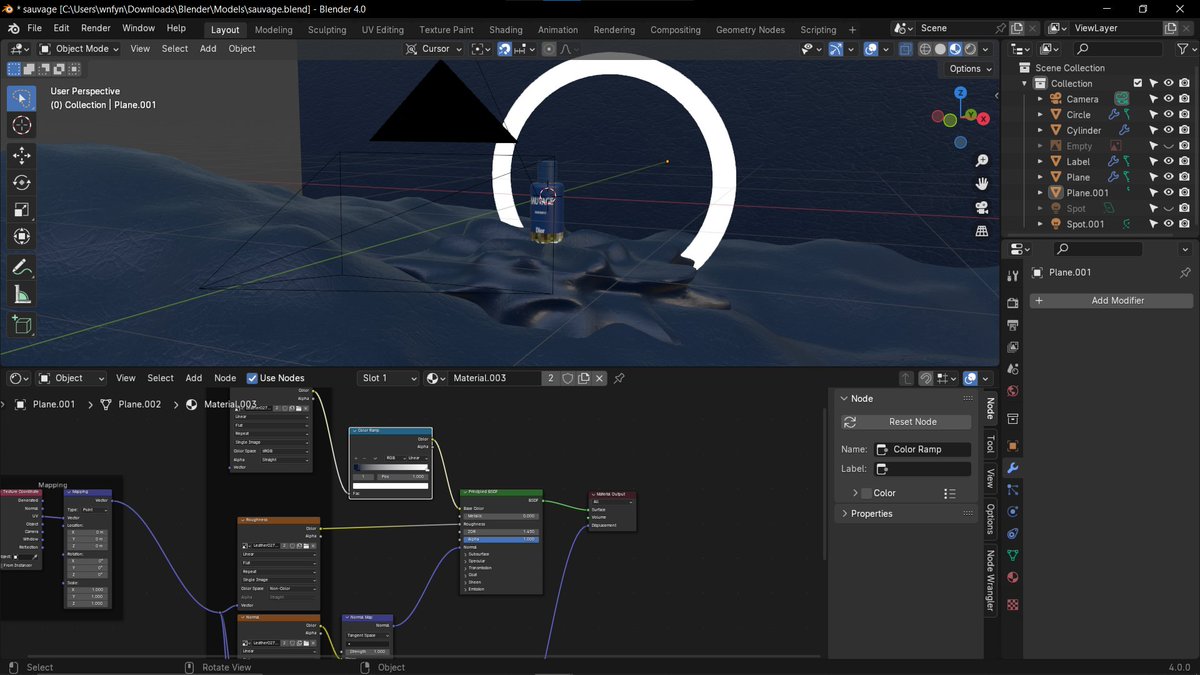Screen dimensions: 1200x675
Task: Switch to rendered viewport shading
Action: coord(970,48)
